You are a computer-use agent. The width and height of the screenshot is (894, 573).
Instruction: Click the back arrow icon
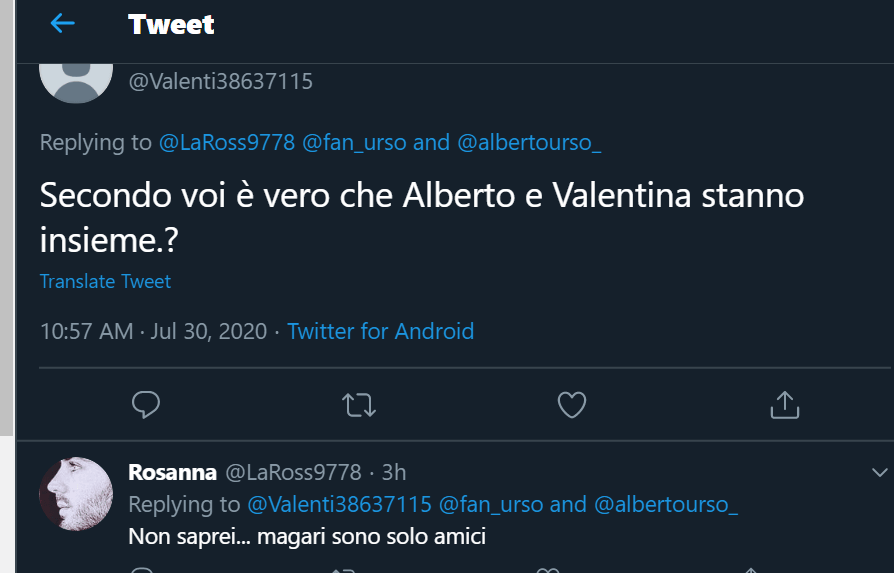[62, 24]
